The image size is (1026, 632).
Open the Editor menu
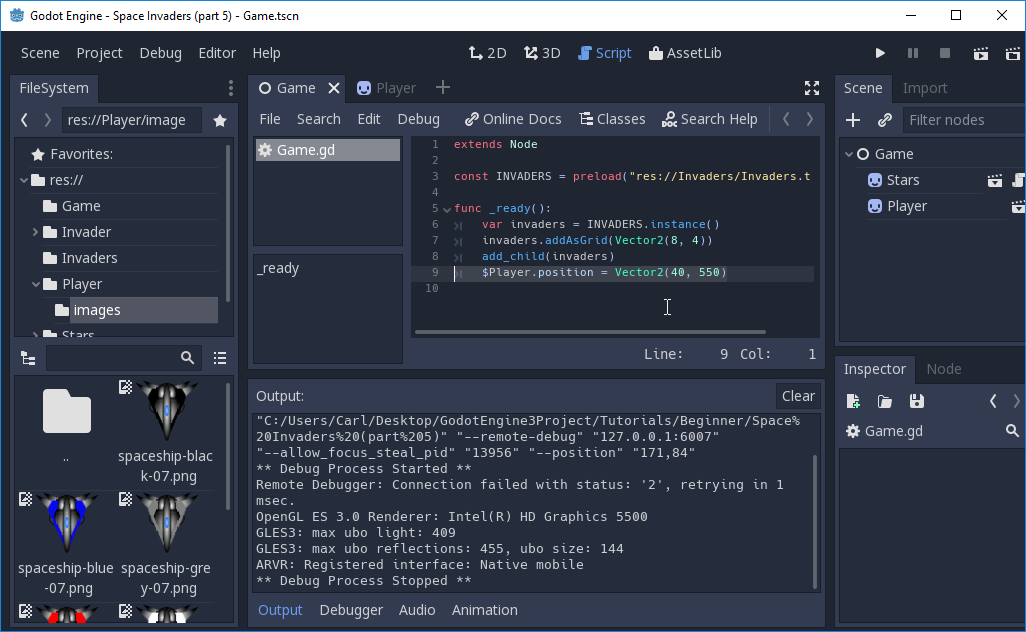point(217,53)
